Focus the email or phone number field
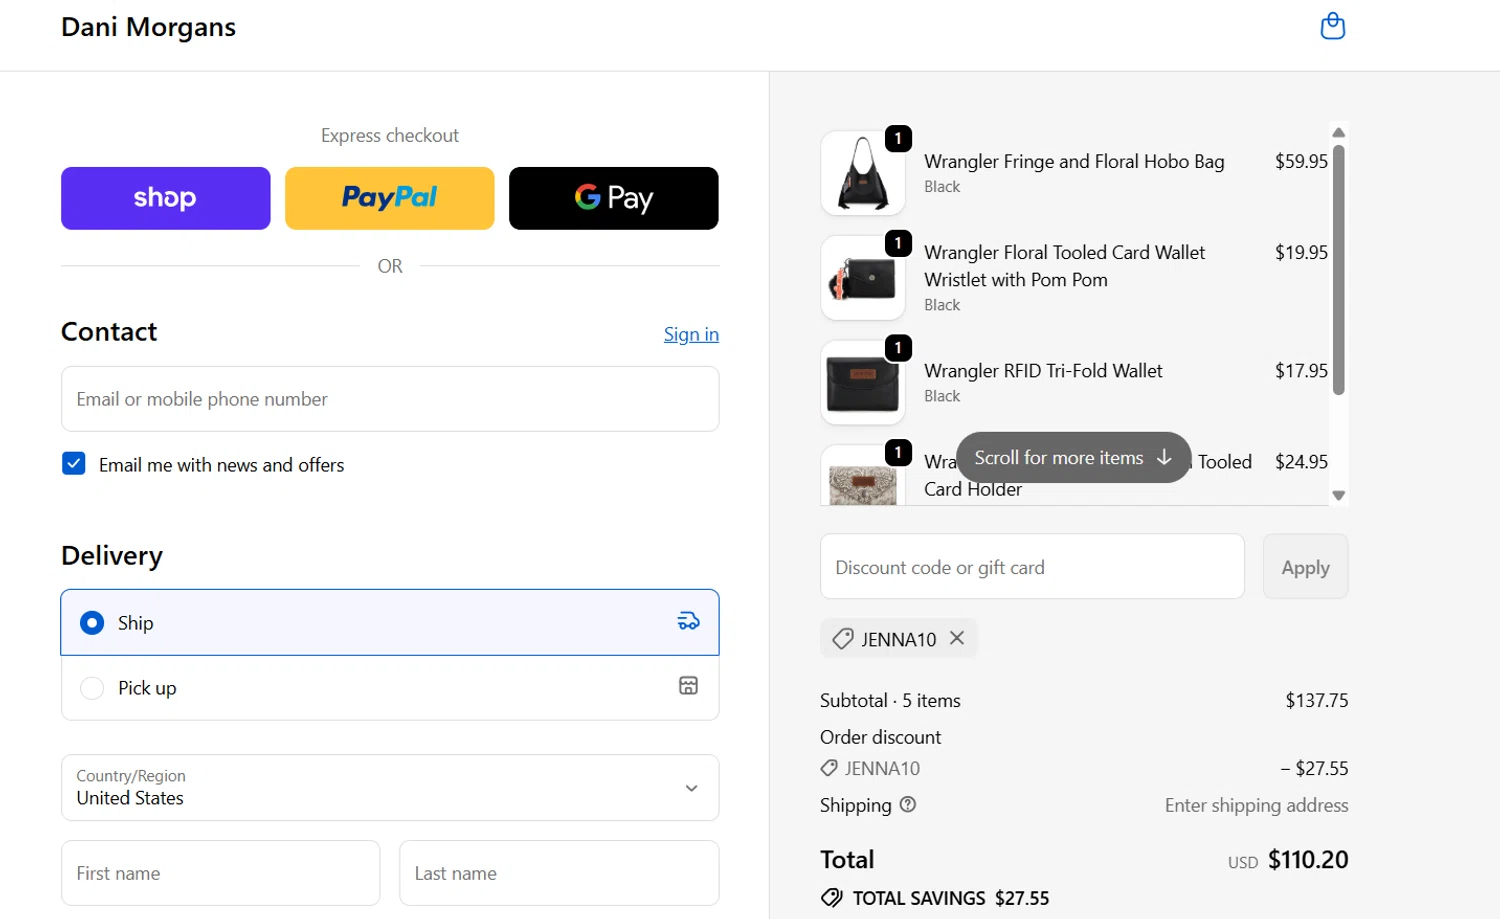This screenshot has width=1500, height=919. (390, 399)
